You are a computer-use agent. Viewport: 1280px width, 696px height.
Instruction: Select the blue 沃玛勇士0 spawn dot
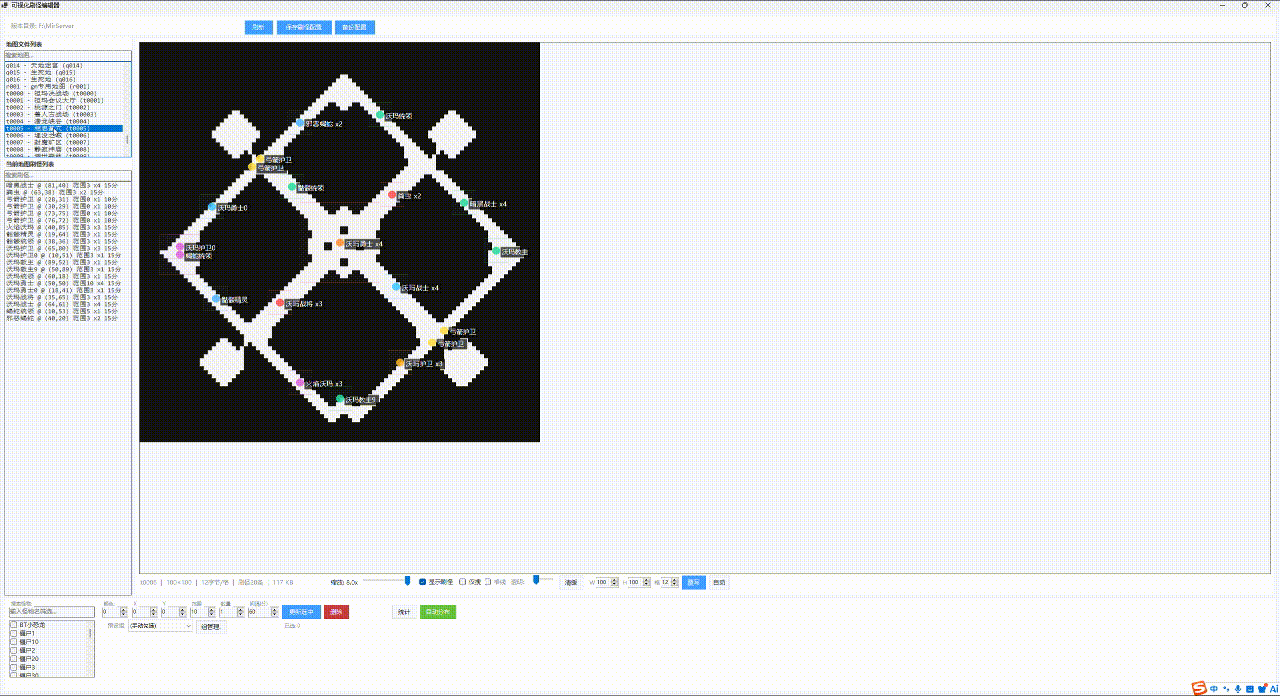212,208
